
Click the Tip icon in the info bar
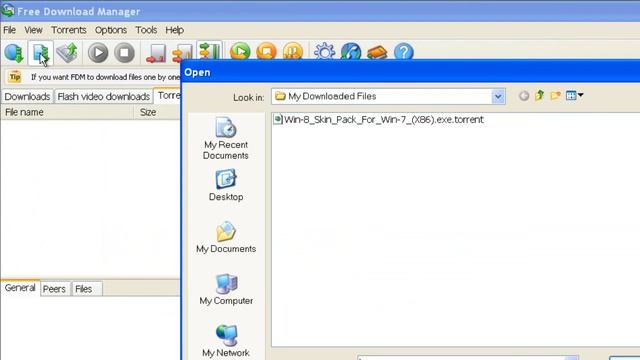(x=15, y=76)
